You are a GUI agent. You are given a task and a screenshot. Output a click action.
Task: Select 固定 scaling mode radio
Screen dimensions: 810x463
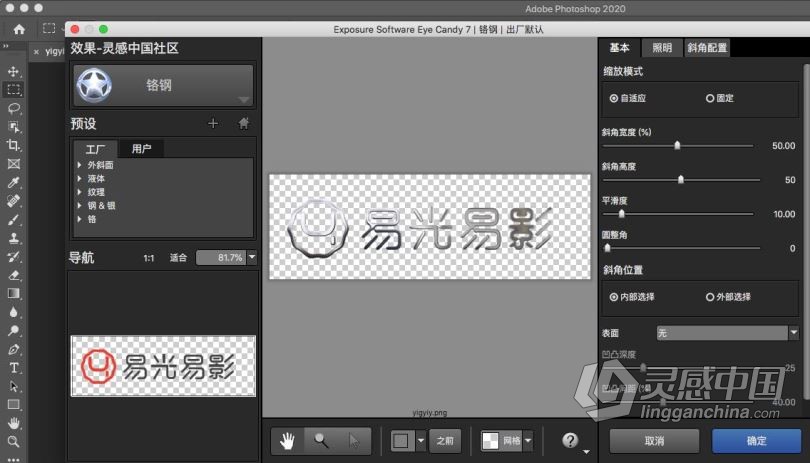710,98
